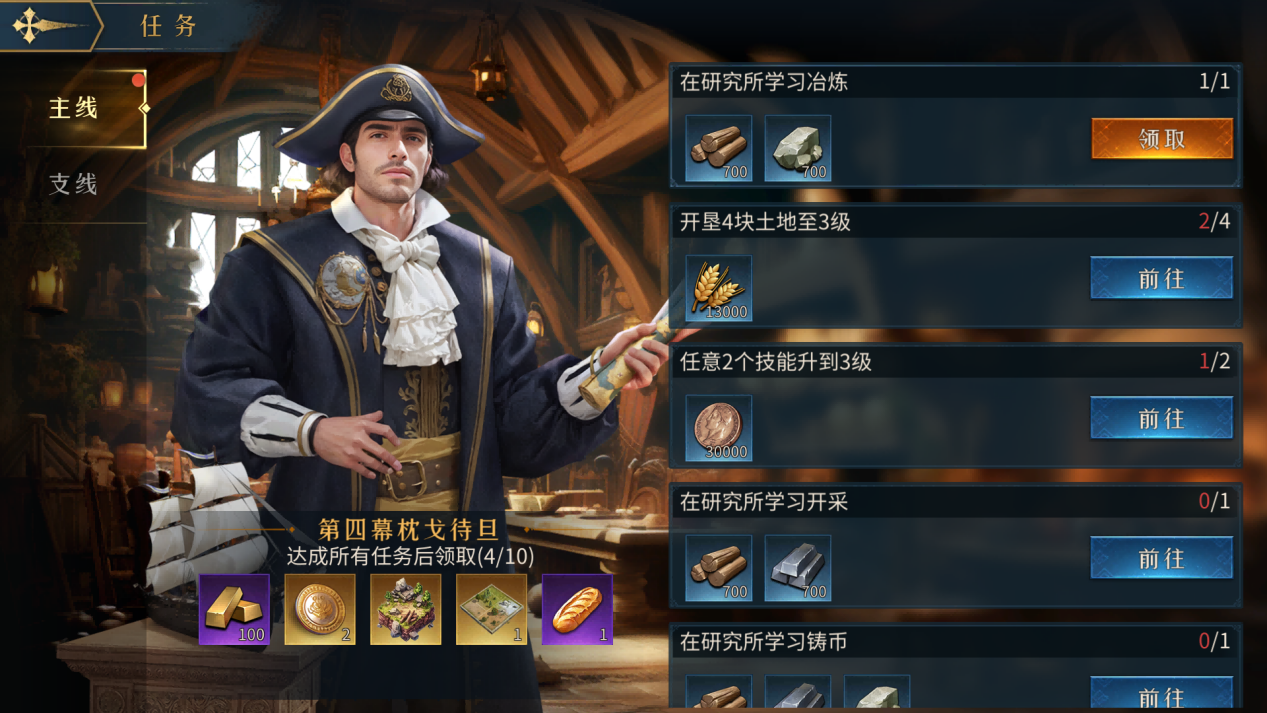This screenshot has height=713, width=1267.
Task: Click the back arrow emblem beside 任务
Action: (45, 26)
